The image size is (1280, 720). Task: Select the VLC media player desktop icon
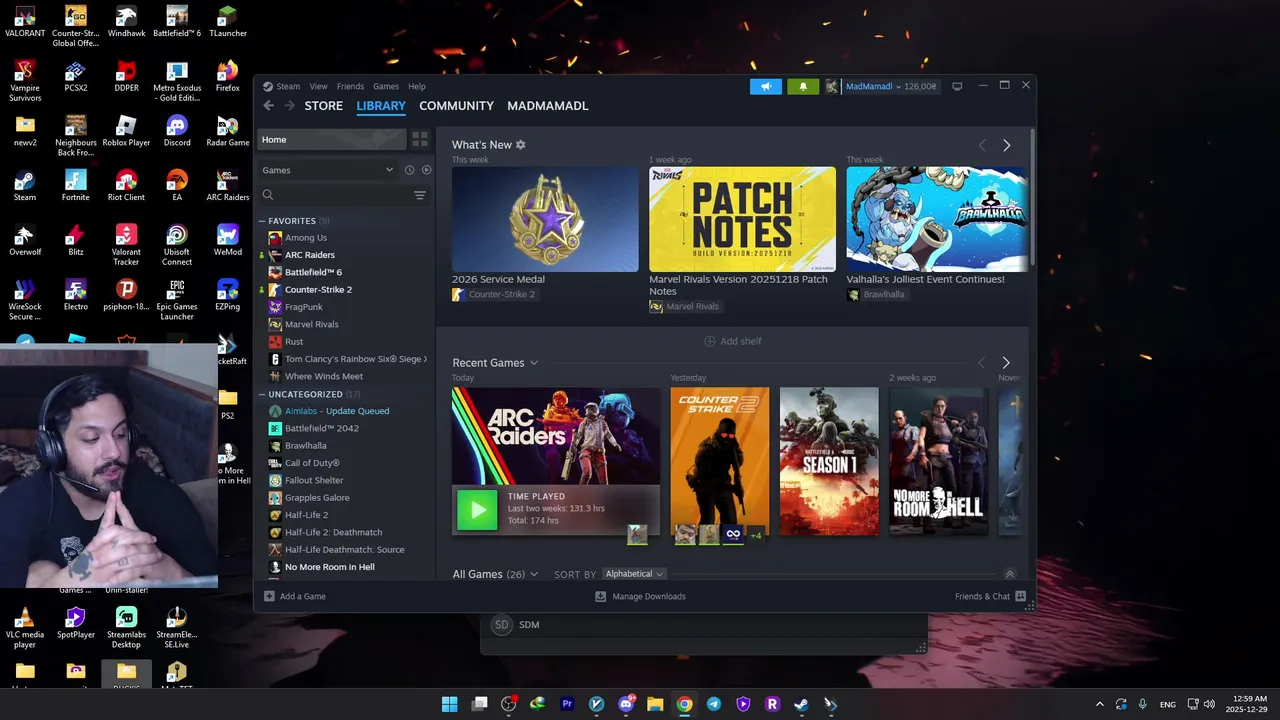point(25,628)
